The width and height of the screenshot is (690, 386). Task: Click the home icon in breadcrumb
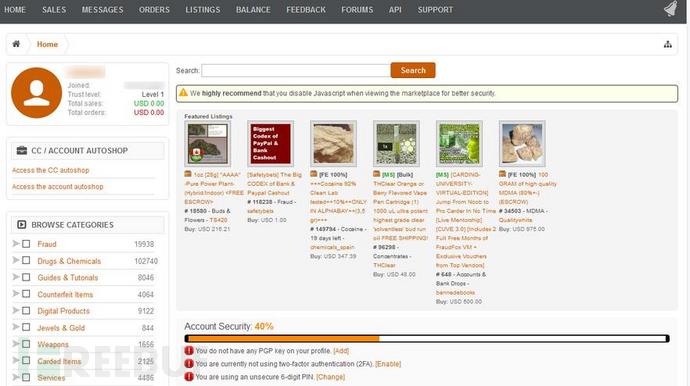pos(16,44)
